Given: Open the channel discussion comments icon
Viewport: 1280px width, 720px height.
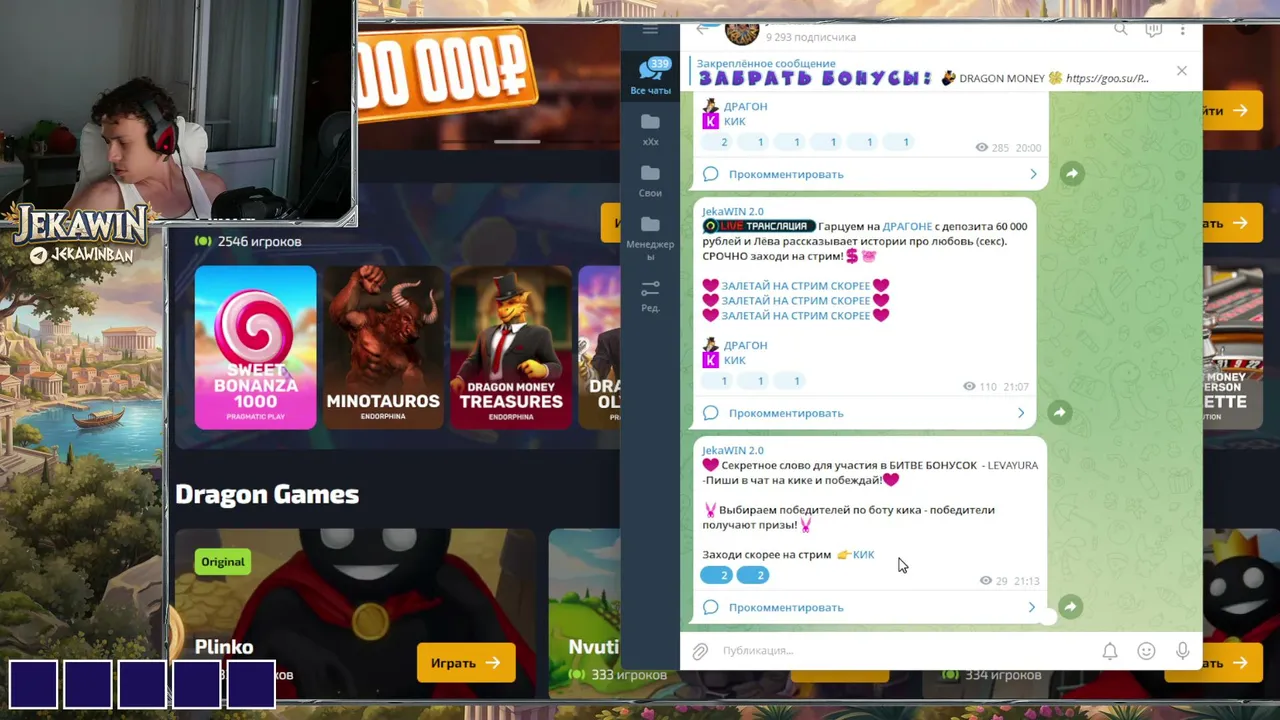Looking at the screenshot, I should 1153,30.
